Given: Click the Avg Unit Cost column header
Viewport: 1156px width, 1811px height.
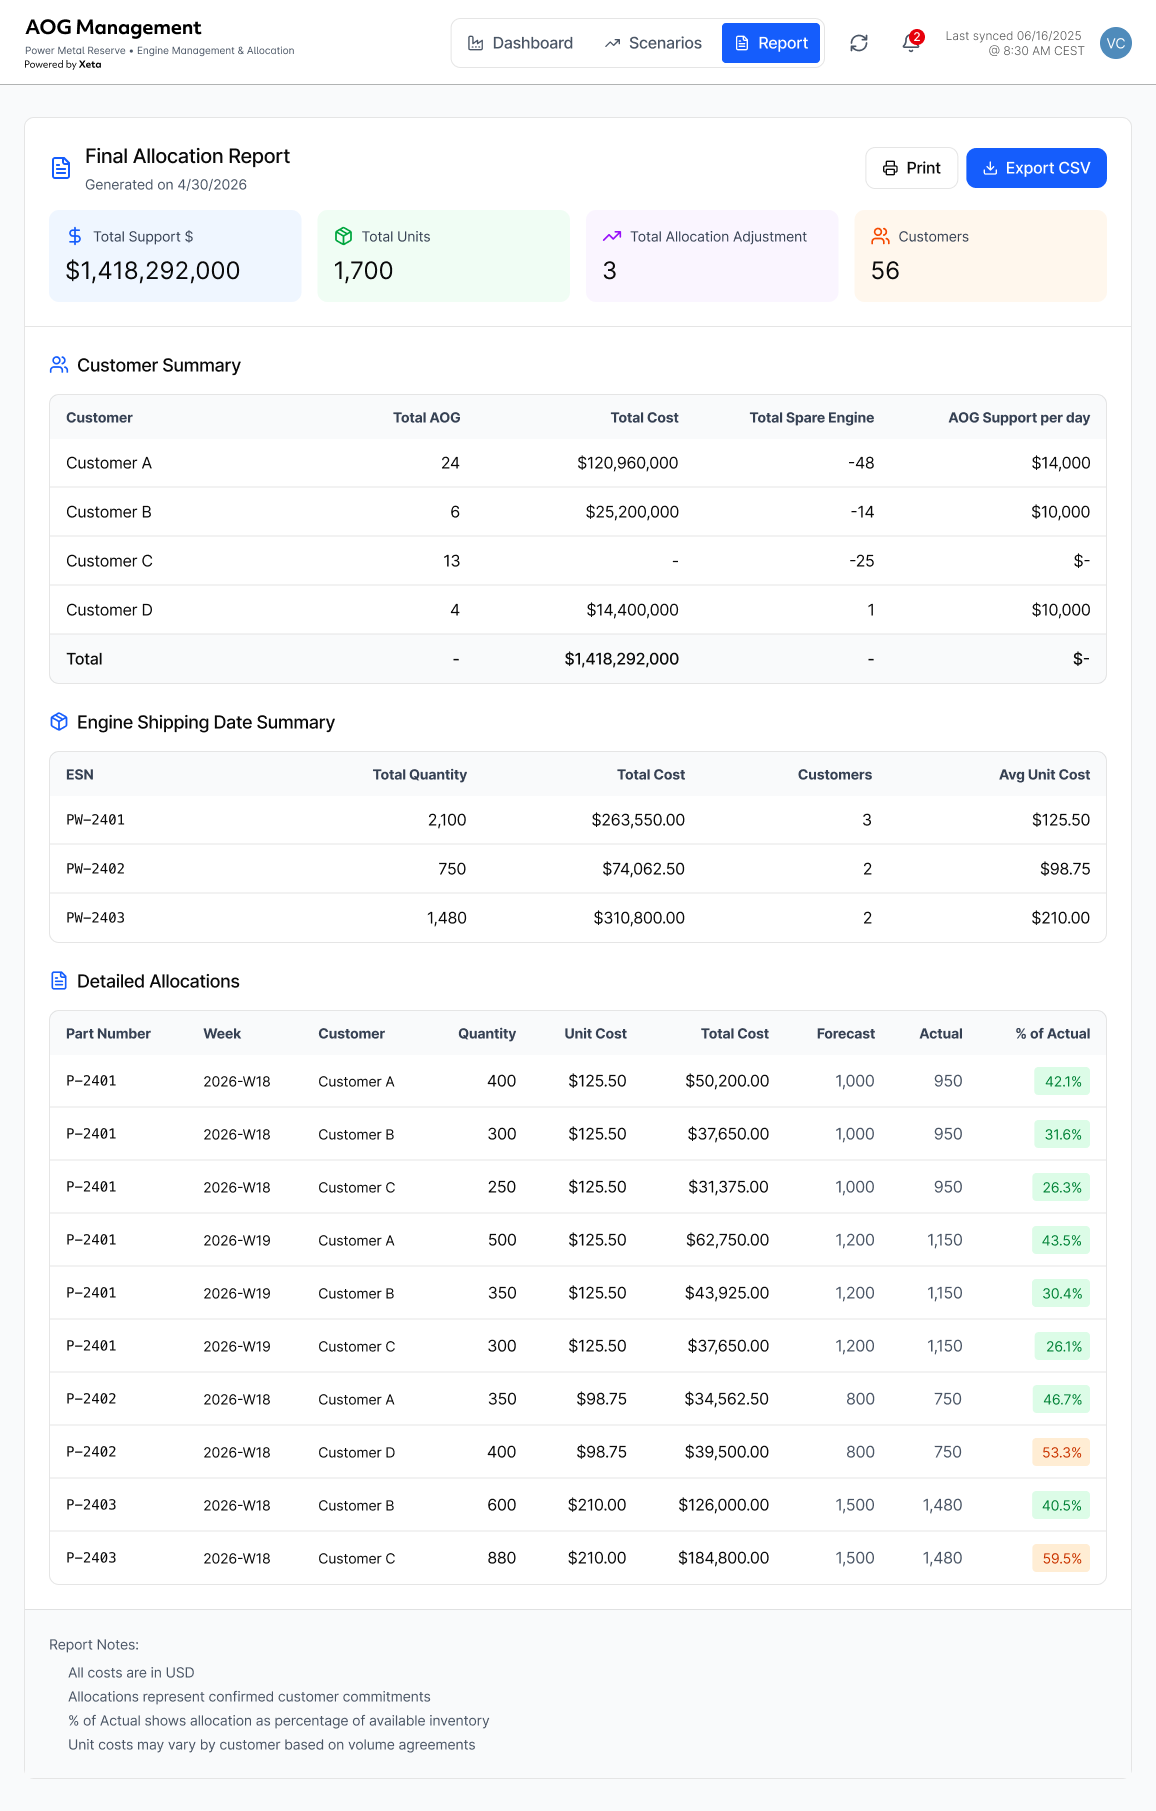Looking at the screenshot, I should pyautogui.click(x=1044, y=775).
